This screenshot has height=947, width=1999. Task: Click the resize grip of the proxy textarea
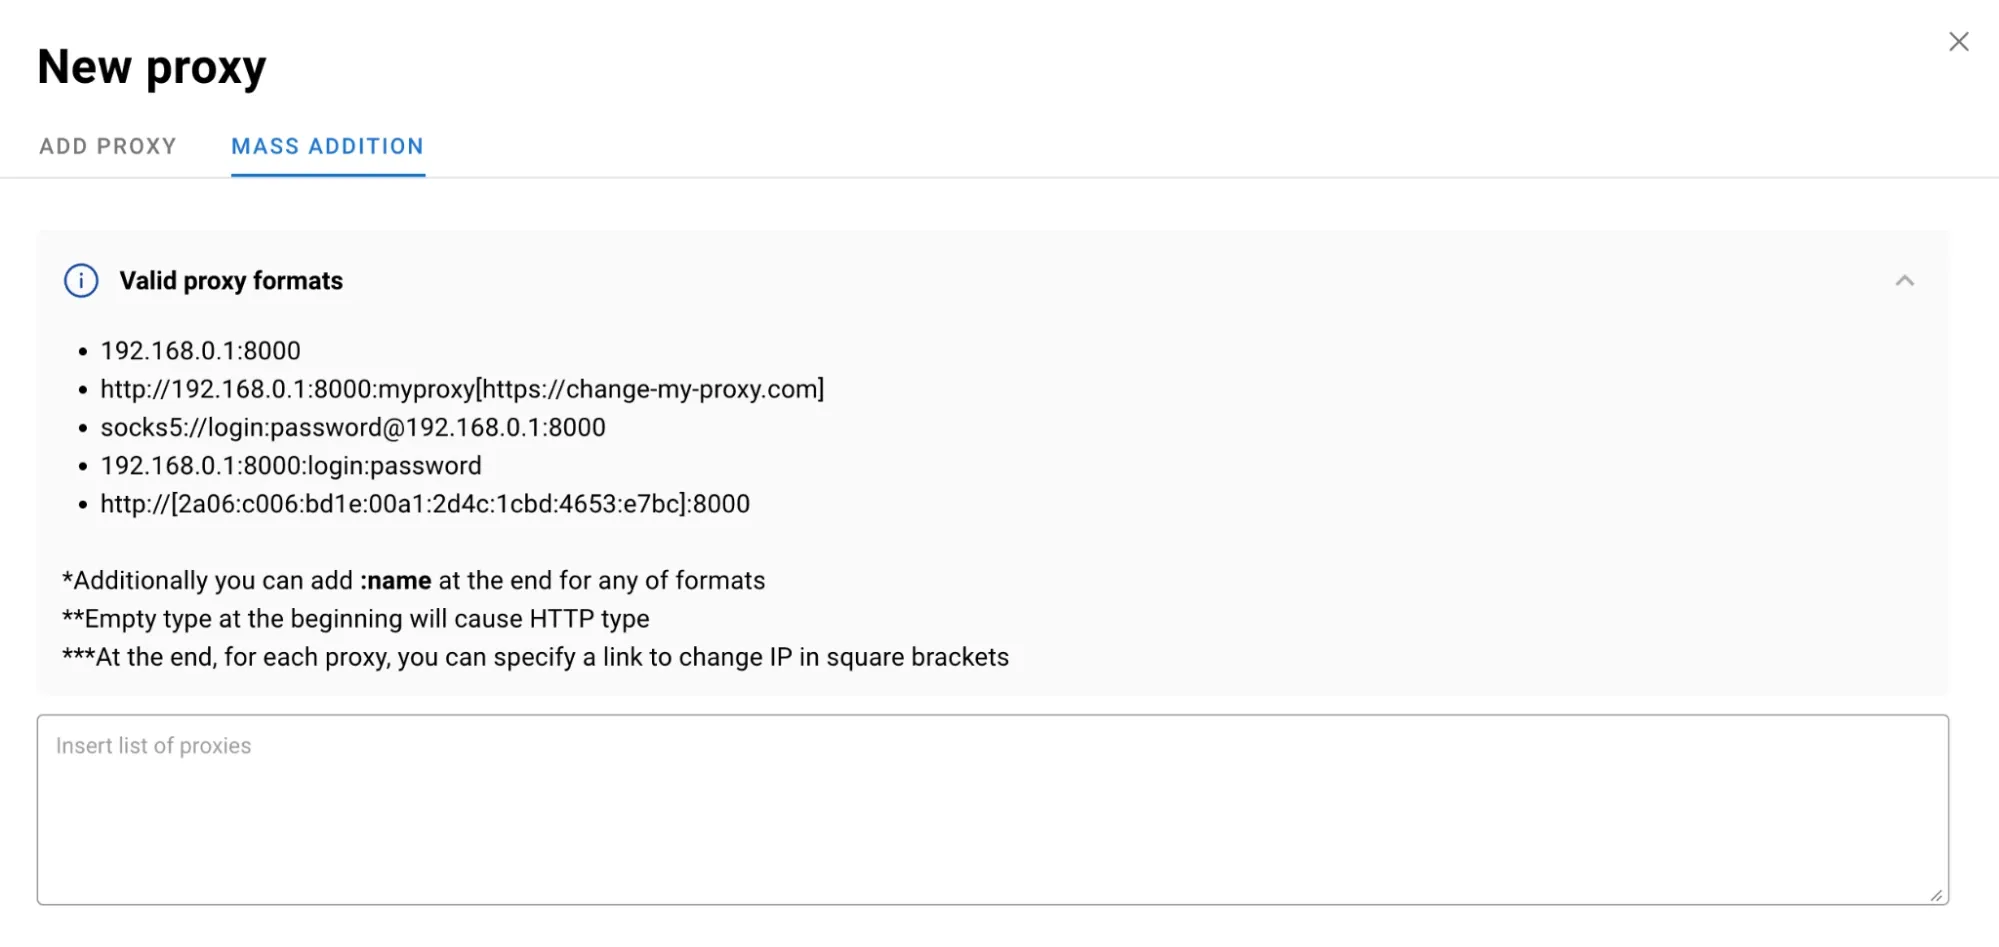(x=1935, y=893)
